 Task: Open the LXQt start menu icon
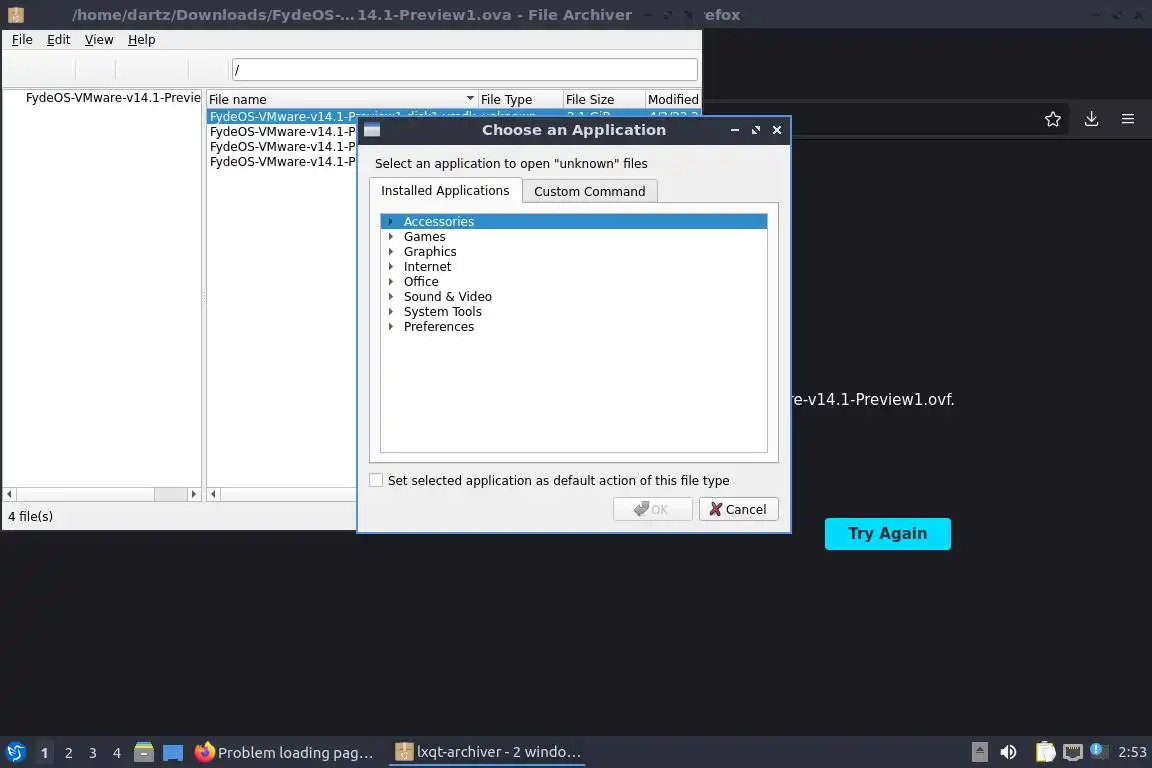click(x=15, y=752)
